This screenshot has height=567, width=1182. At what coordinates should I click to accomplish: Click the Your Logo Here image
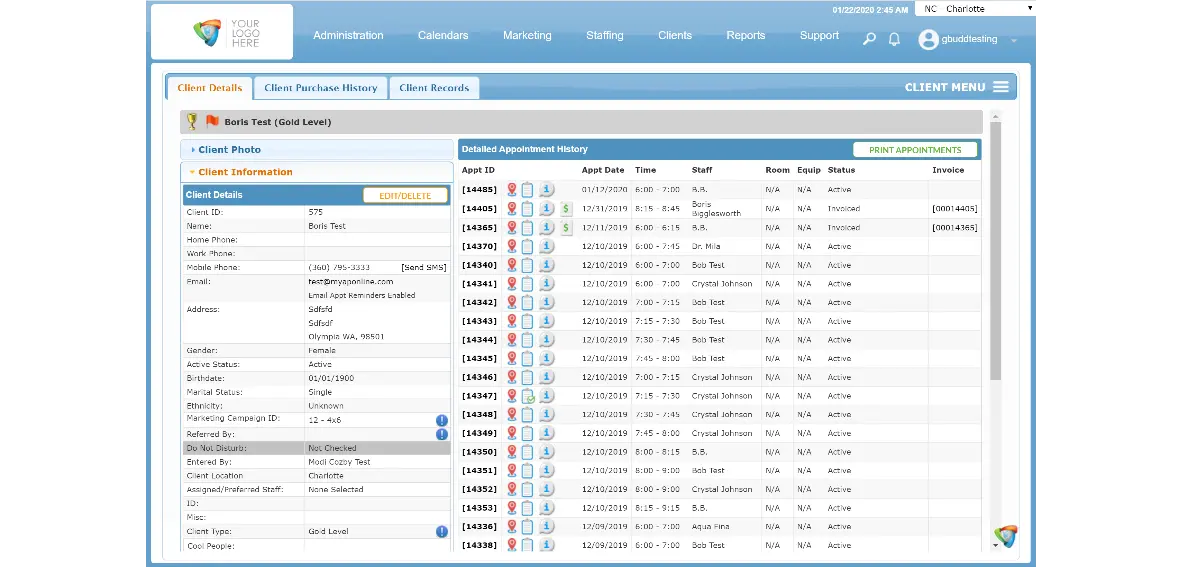[222, 32]
